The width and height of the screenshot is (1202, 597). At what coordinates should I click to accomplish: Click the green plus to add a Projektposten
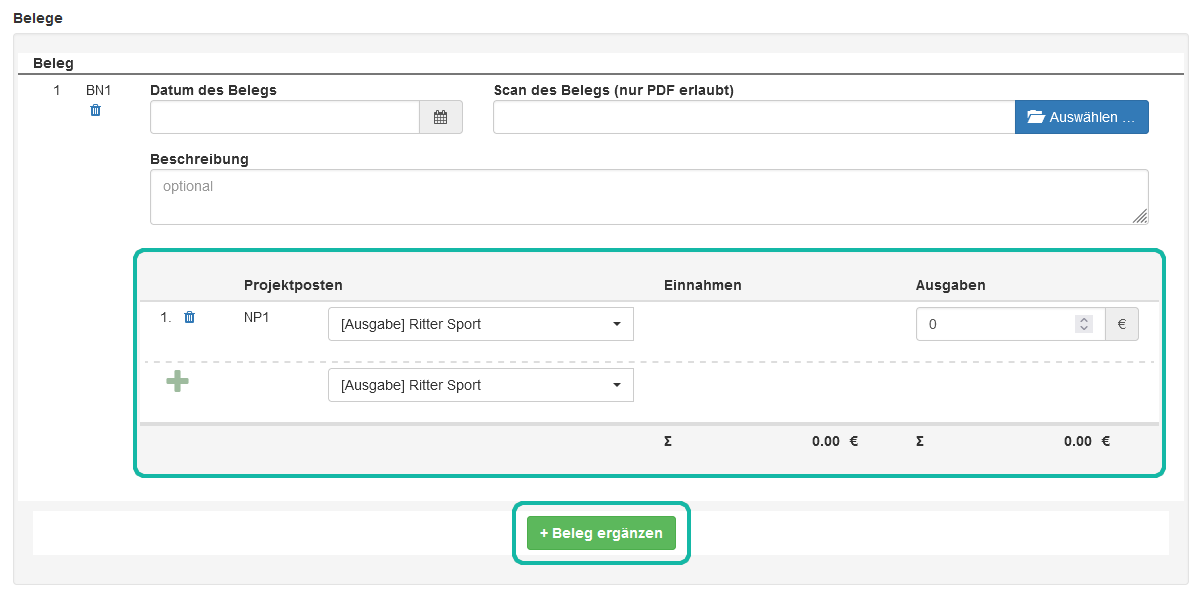click(x=177, y=381)
